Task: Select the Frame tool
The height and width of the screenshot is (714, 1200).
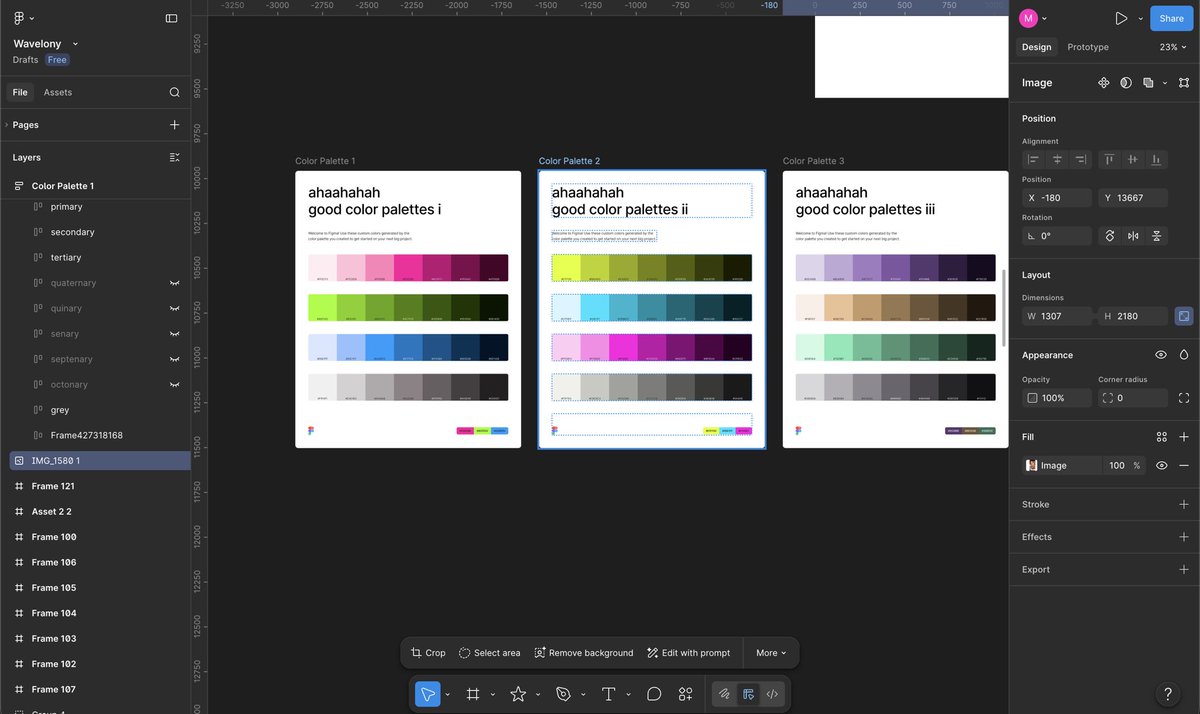Action: [473, 694]
